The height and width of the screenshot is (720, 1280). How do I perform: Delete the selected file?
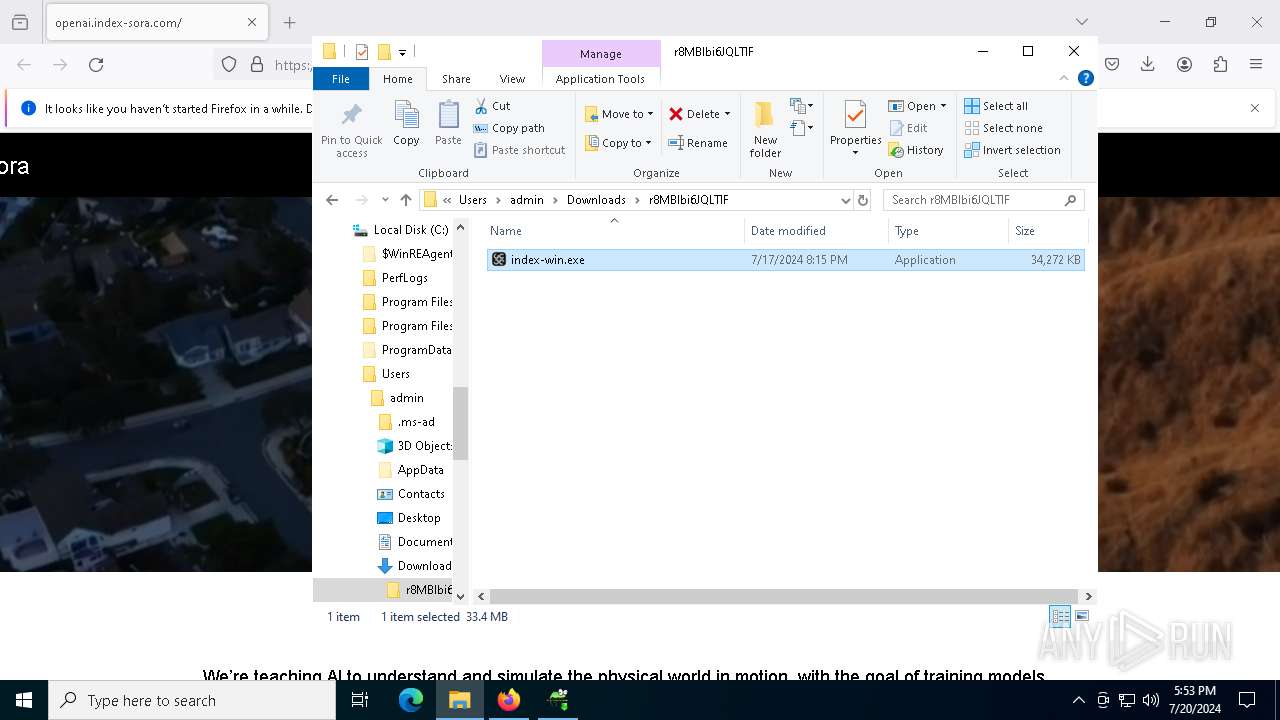(x=694, y=114)
